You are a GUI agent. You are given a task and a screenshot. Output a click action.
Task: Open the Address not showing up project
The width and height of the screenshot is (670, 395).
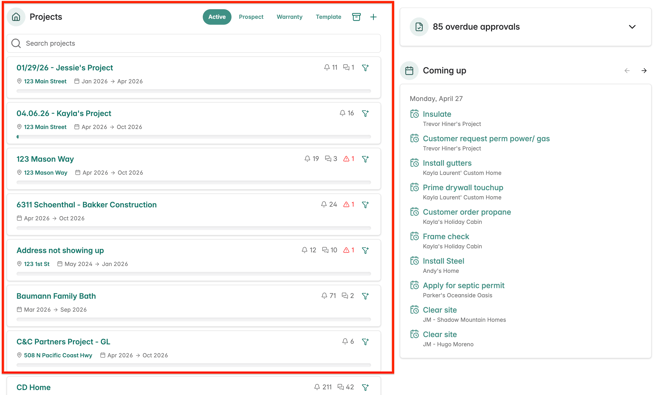pyautogui.click(x=60, y=251)
